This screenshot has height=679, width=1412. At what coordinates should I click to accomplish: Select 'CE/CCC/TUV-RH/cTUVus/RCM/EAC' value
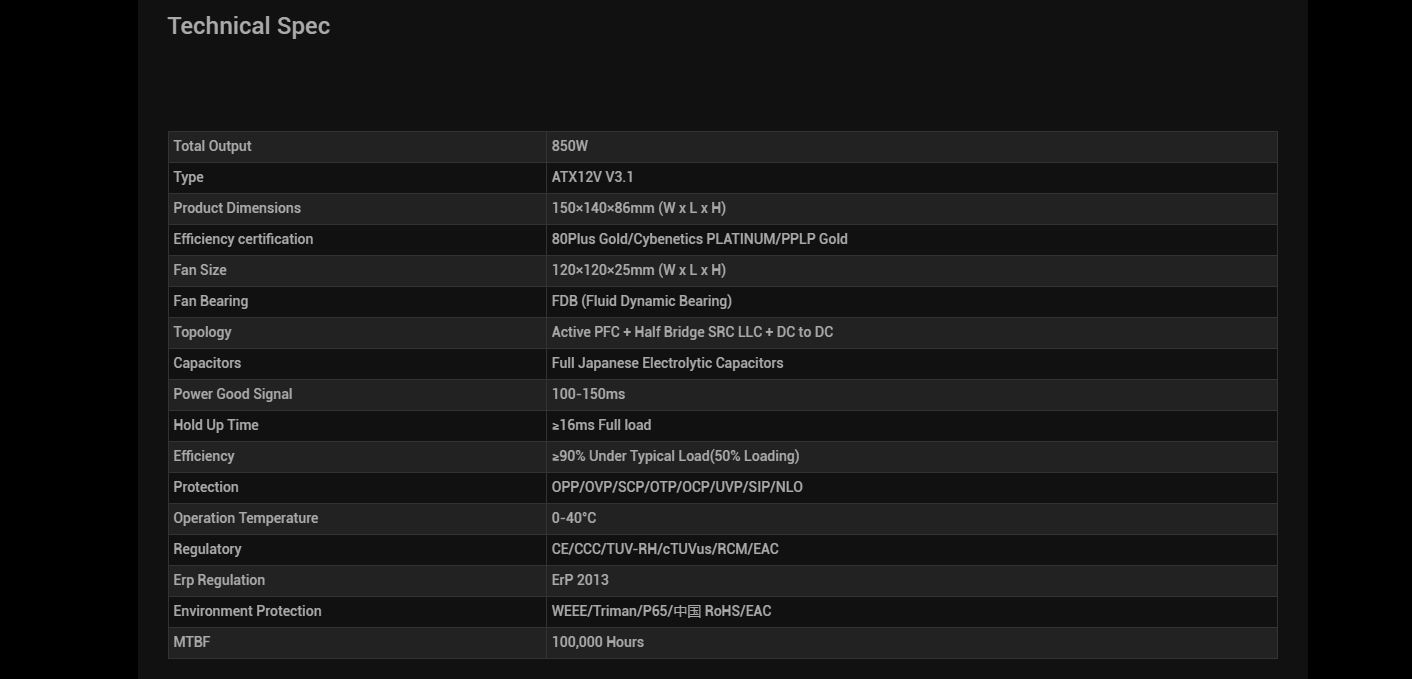tap(665, 549)
